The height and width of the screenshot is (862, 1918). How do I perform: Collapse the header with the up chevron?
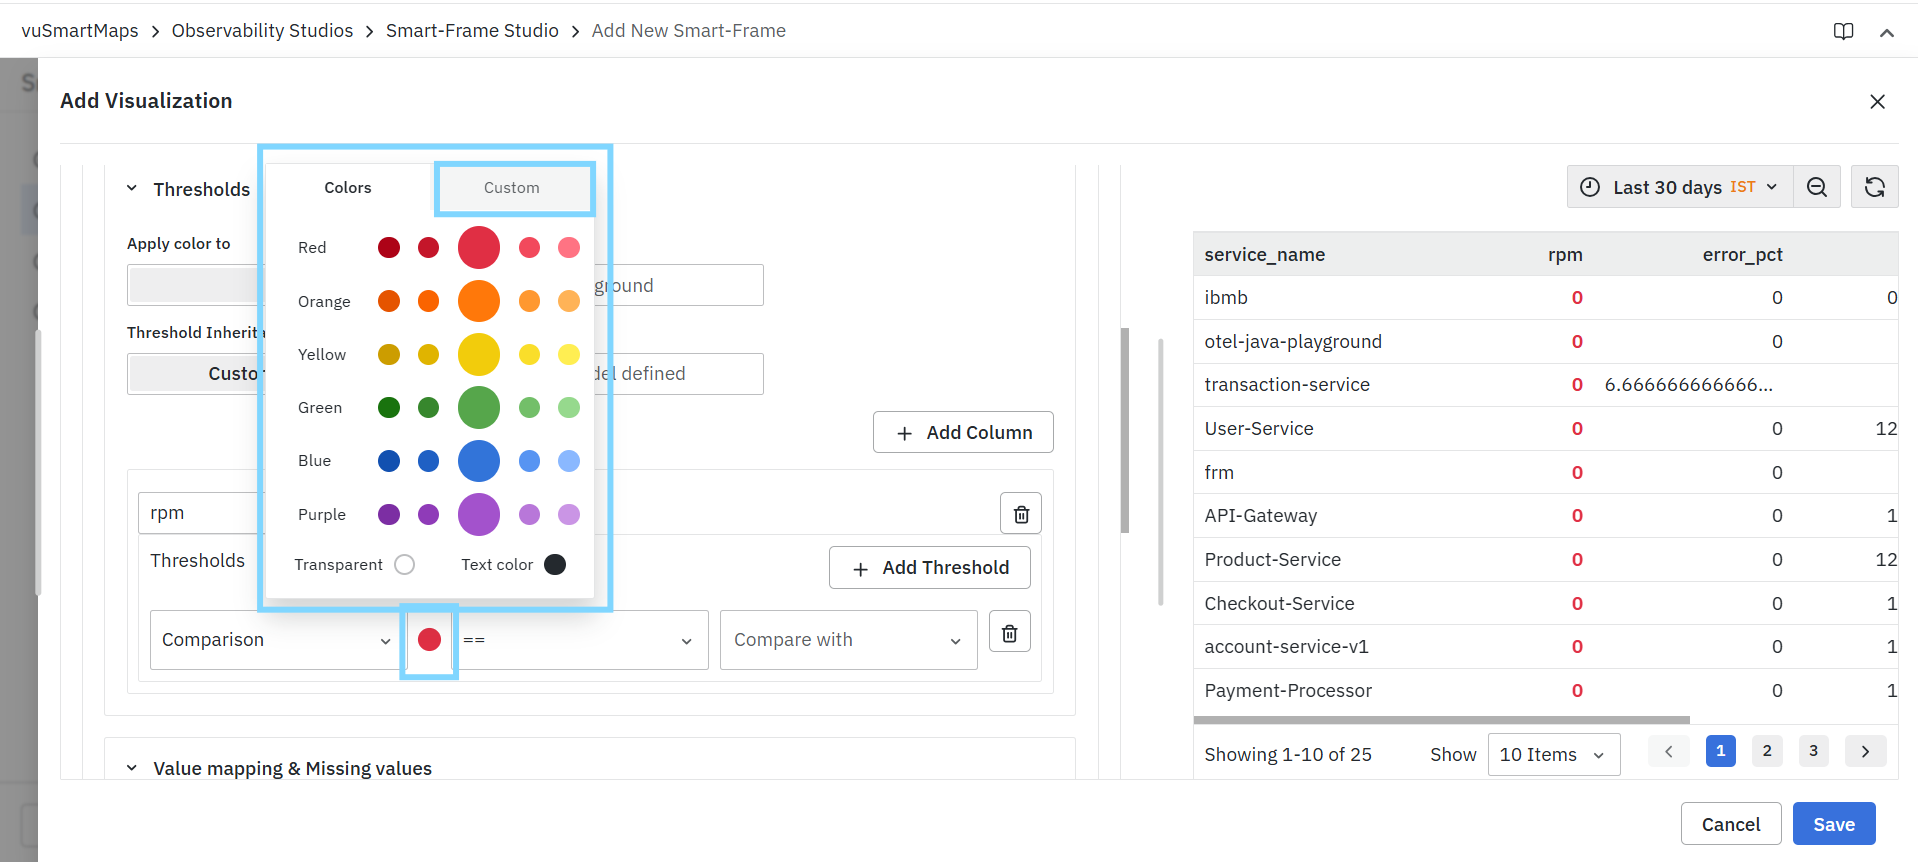click(1887, 32)
